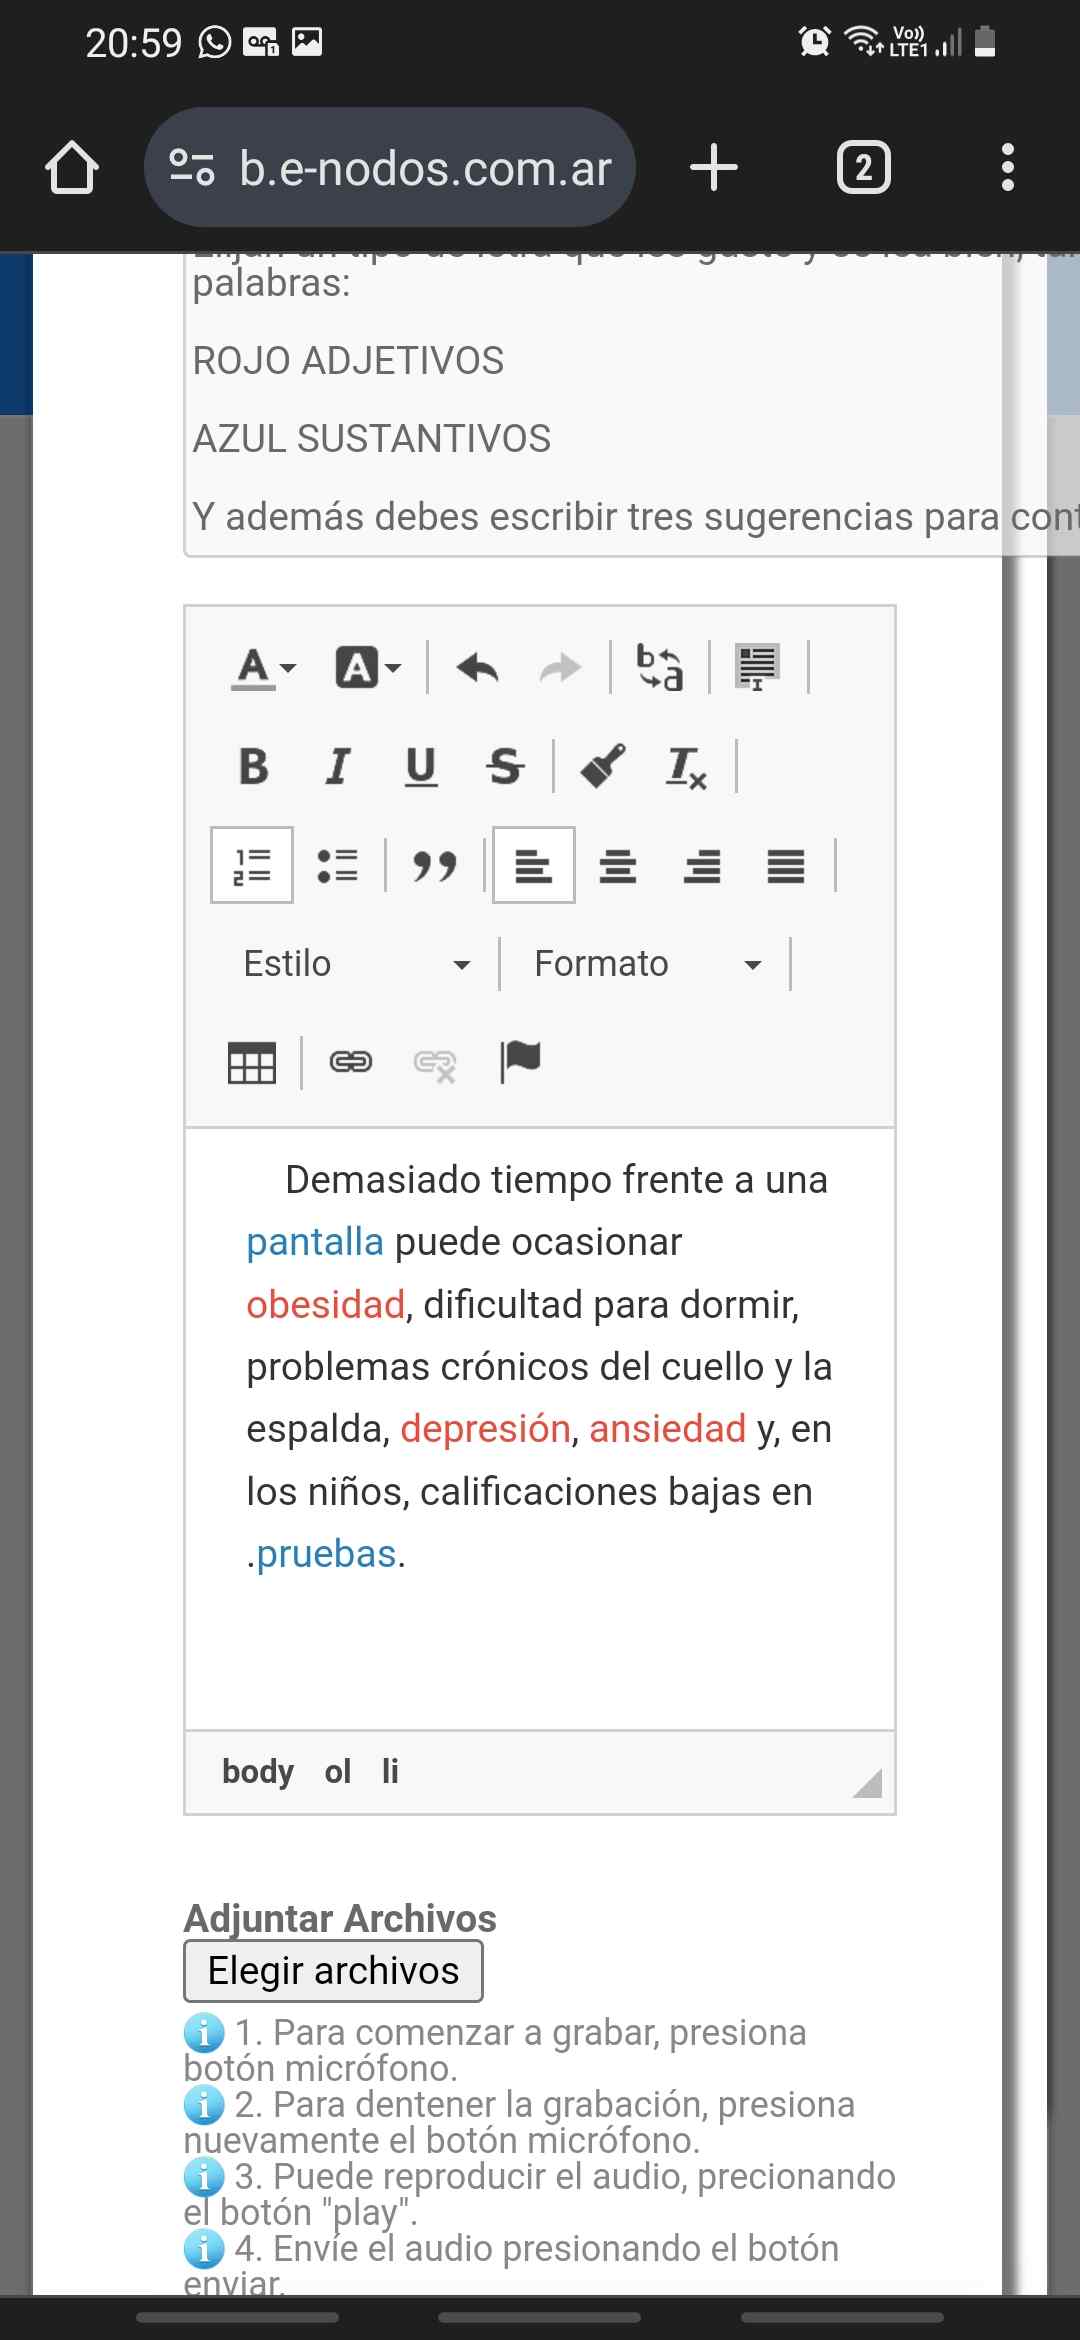Click the Select All icon

pyautogui.click(x=757, y=667)
